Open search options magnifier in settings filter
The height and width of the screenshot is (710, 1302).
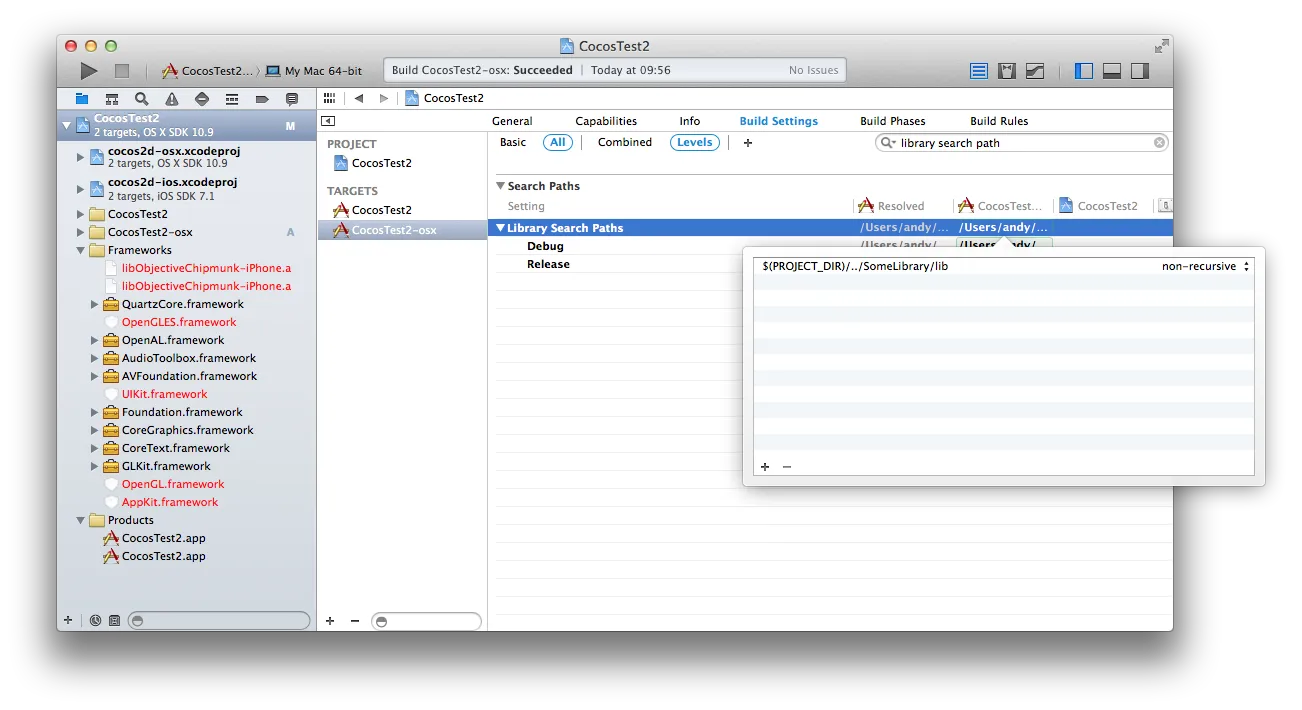coord(888,143)
